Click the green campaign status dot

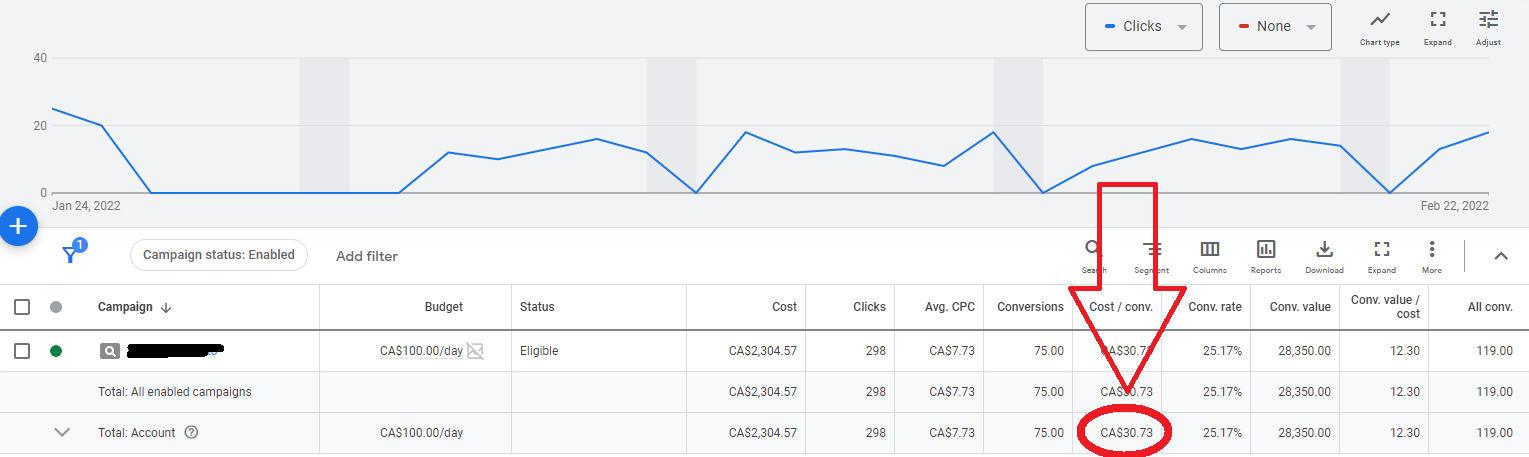pyautogui.click(x=56, y=351)
